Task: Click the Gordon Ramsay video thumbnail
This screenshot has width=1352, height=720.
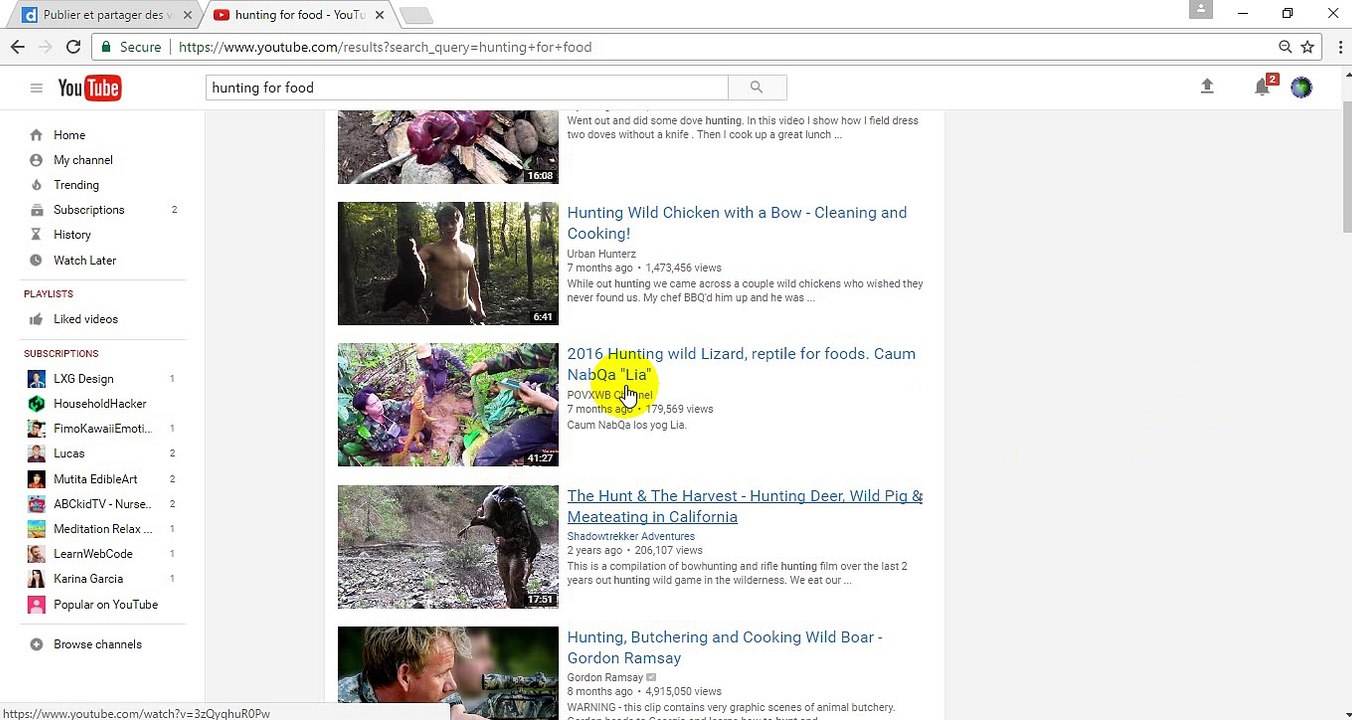Action: click(448, 673)
